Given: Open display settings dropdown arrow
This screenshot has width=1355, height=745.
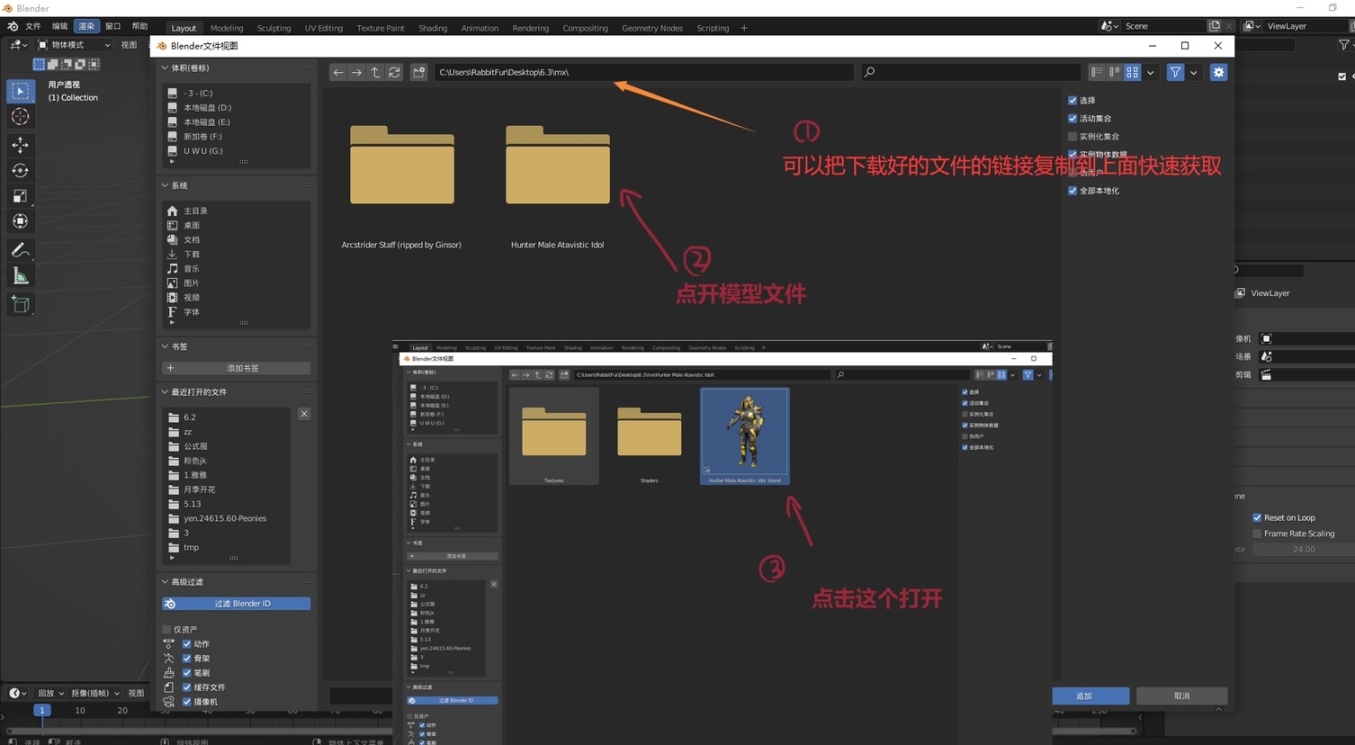Looking at the screenshot, I should tap(1150, 72).
